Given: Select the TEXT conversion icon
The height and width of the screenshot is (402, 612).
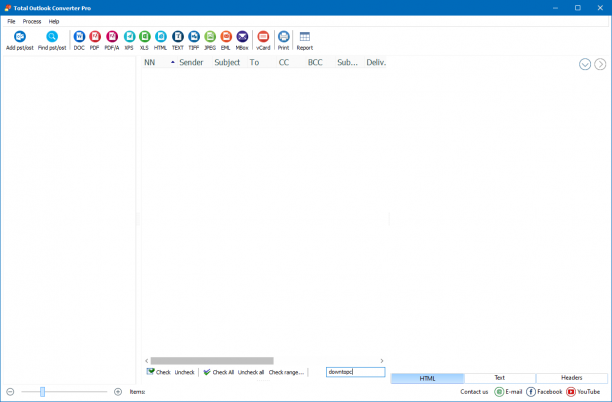Looking at the screenshot, I should pyautogui.click(x=178, y=37).
